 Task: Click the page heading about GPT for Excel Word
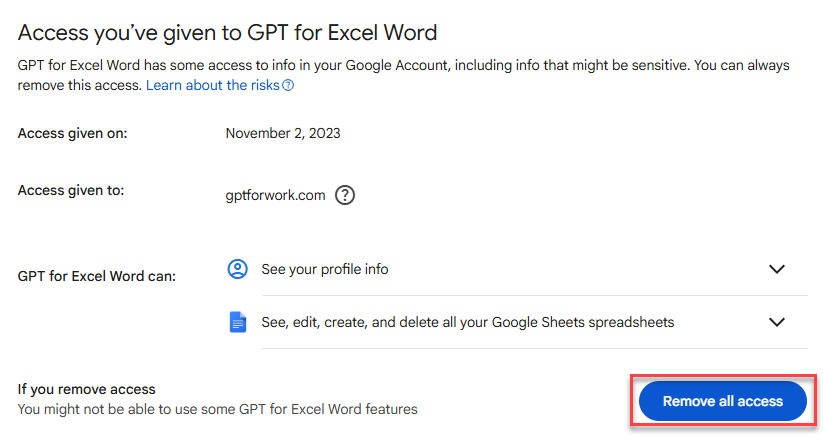click(227, 33)
